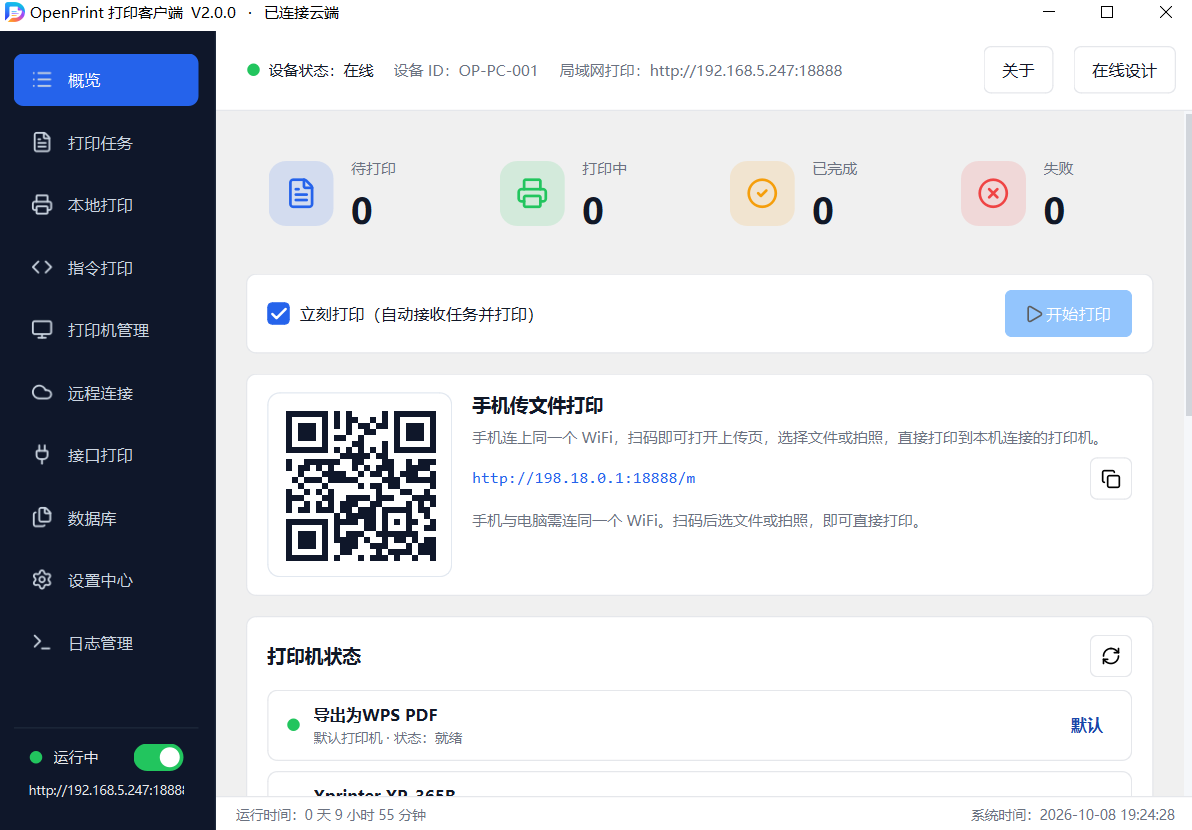Open 打印任务 in the sidebar
The image size is (1192, 830).
(106, 143)
